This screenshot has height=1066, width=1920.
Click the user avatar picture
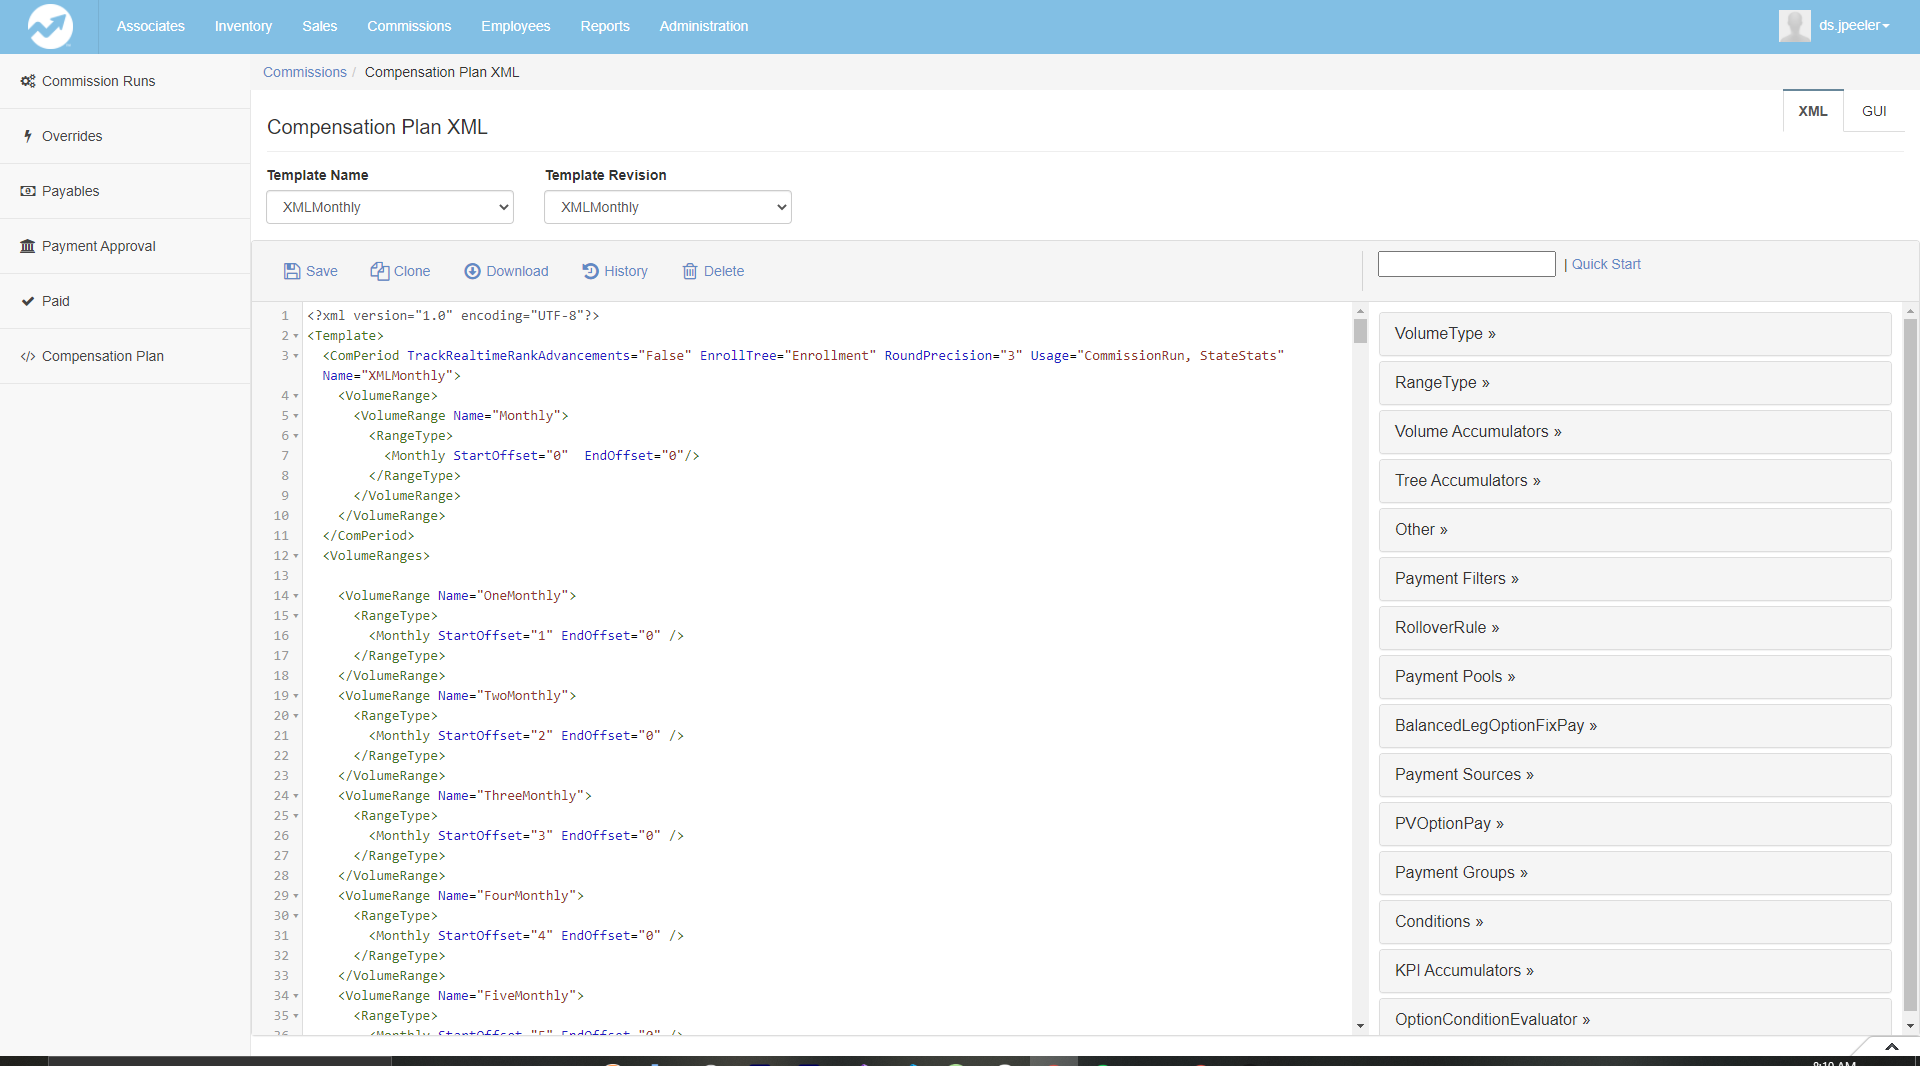[x=1795, y=26]
